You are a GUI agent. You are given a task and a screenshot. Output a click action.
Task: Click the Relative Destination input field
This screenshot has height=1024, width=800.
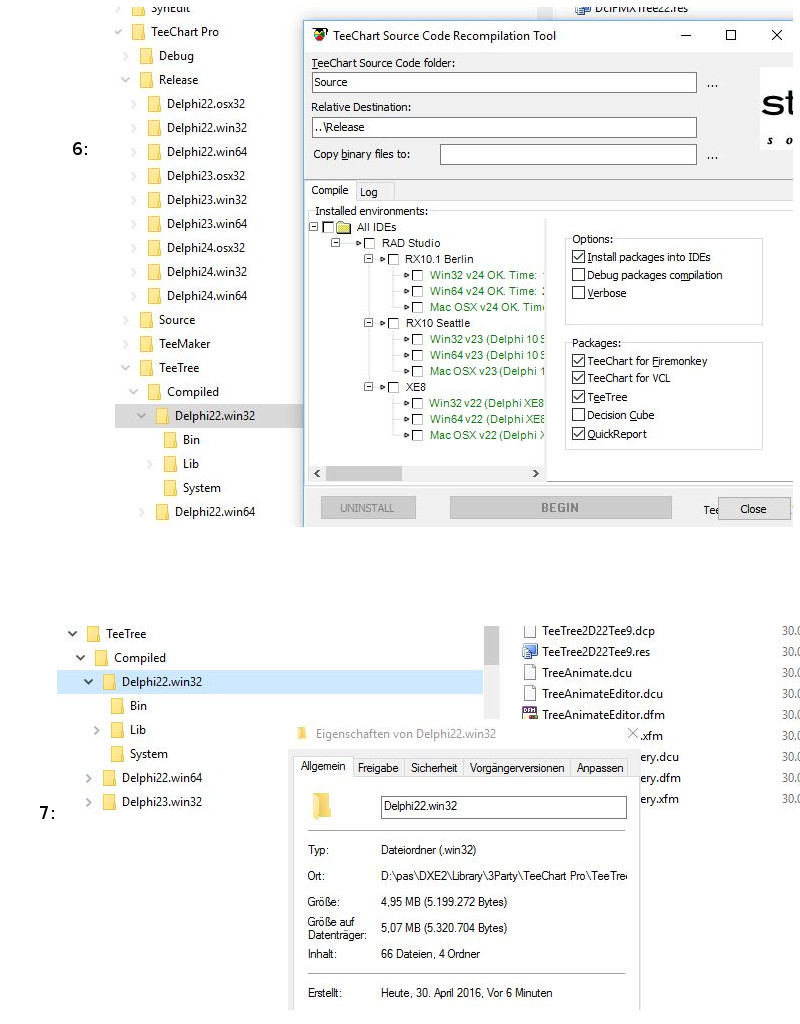tap(504, 127)
